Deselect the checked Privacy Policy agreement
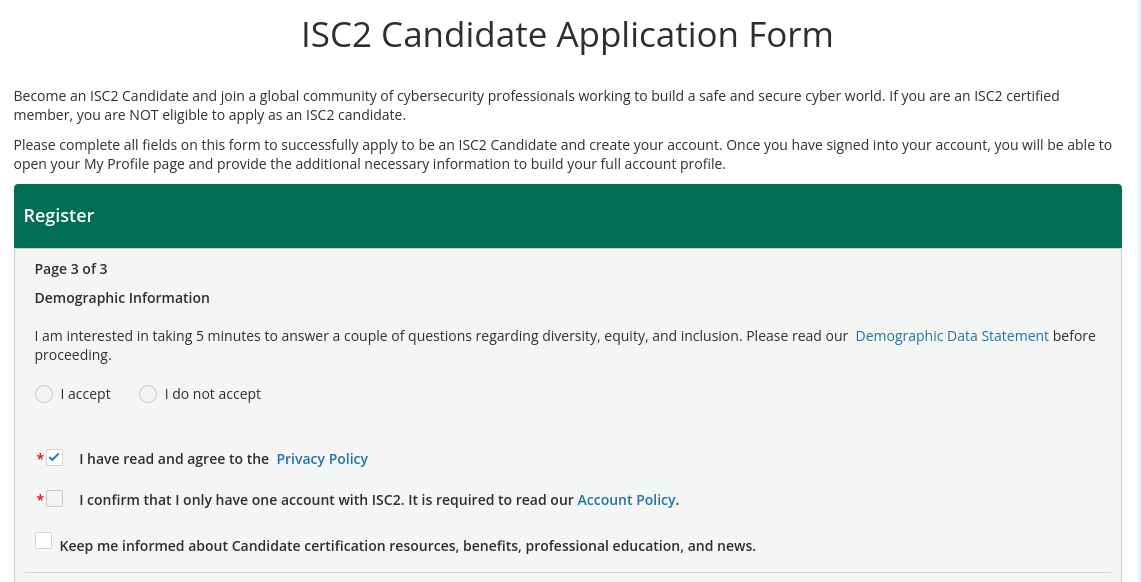This screenshot has width=1141, height=582. [54, 457]
